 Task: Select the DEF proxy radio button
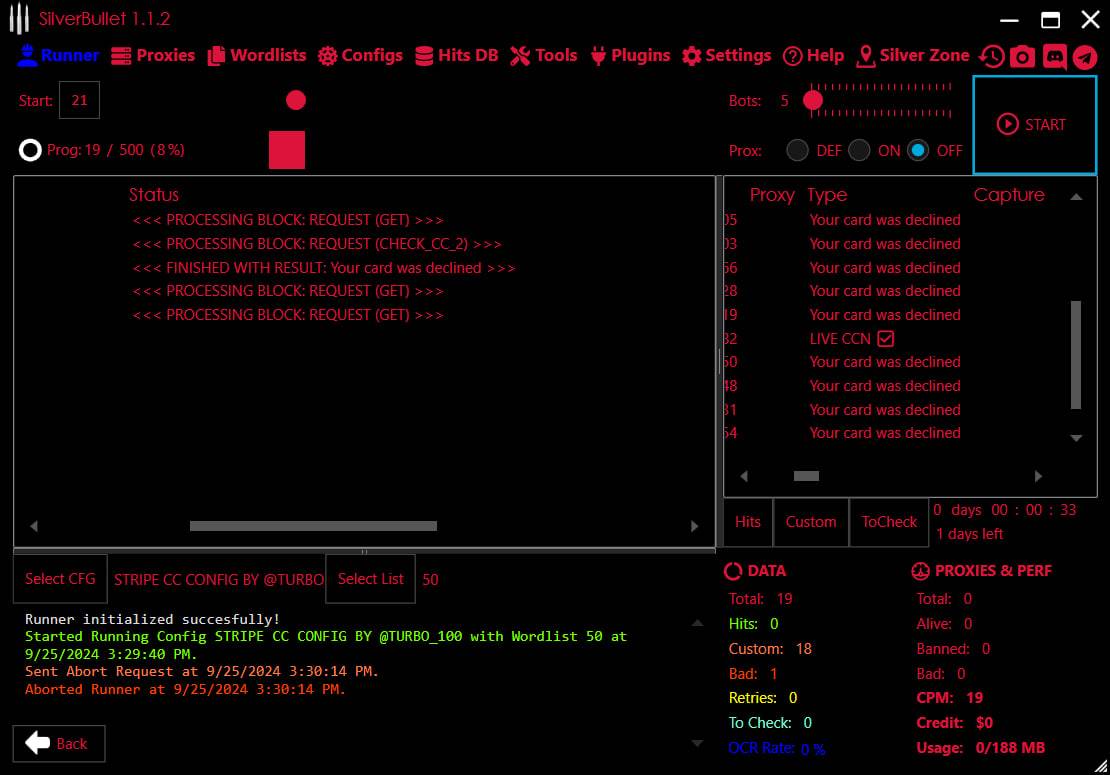click(x=797, y=151)
